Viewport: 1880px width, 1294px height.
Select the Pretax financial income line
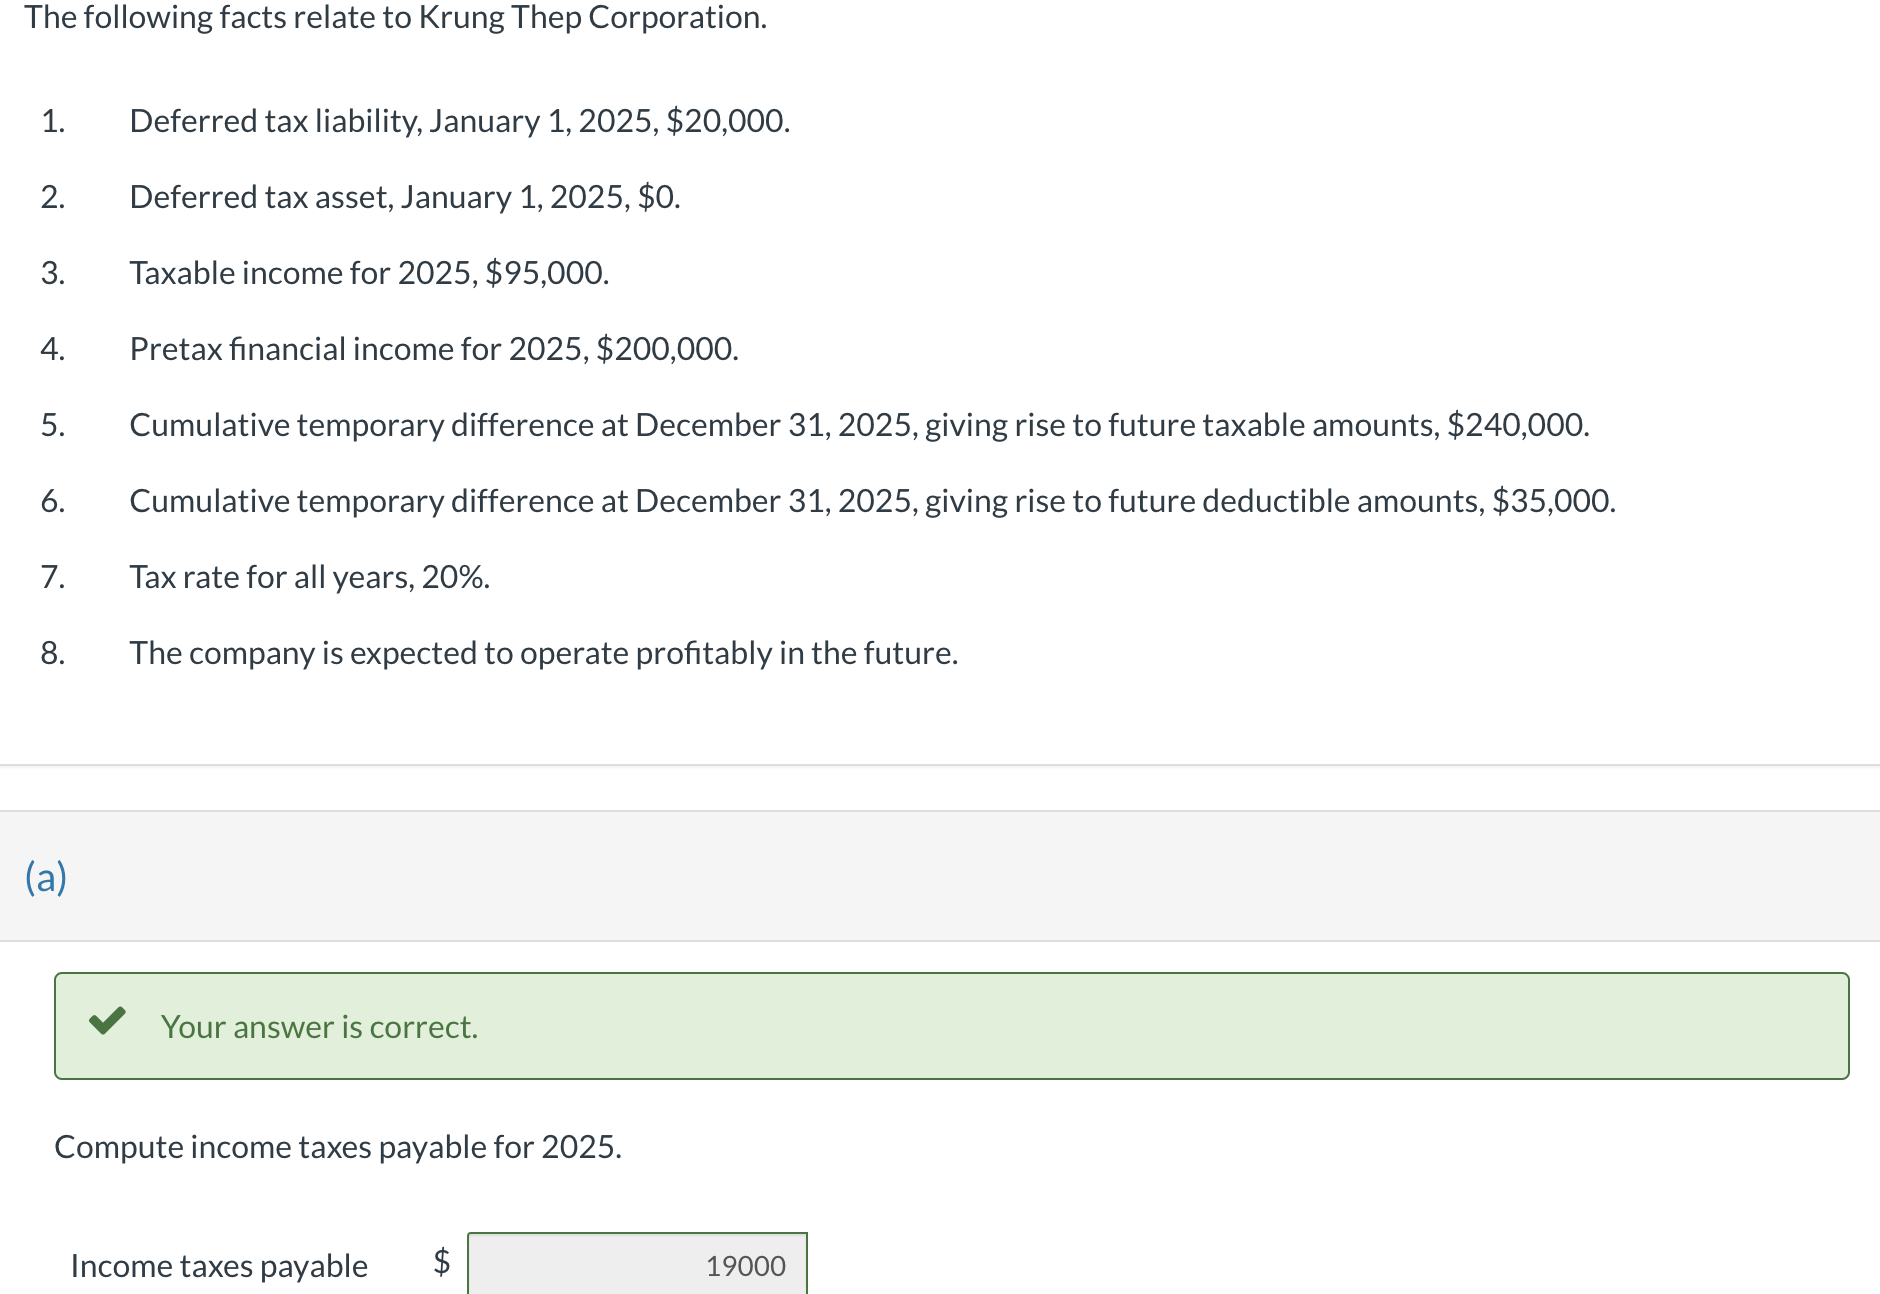point(434,349)
